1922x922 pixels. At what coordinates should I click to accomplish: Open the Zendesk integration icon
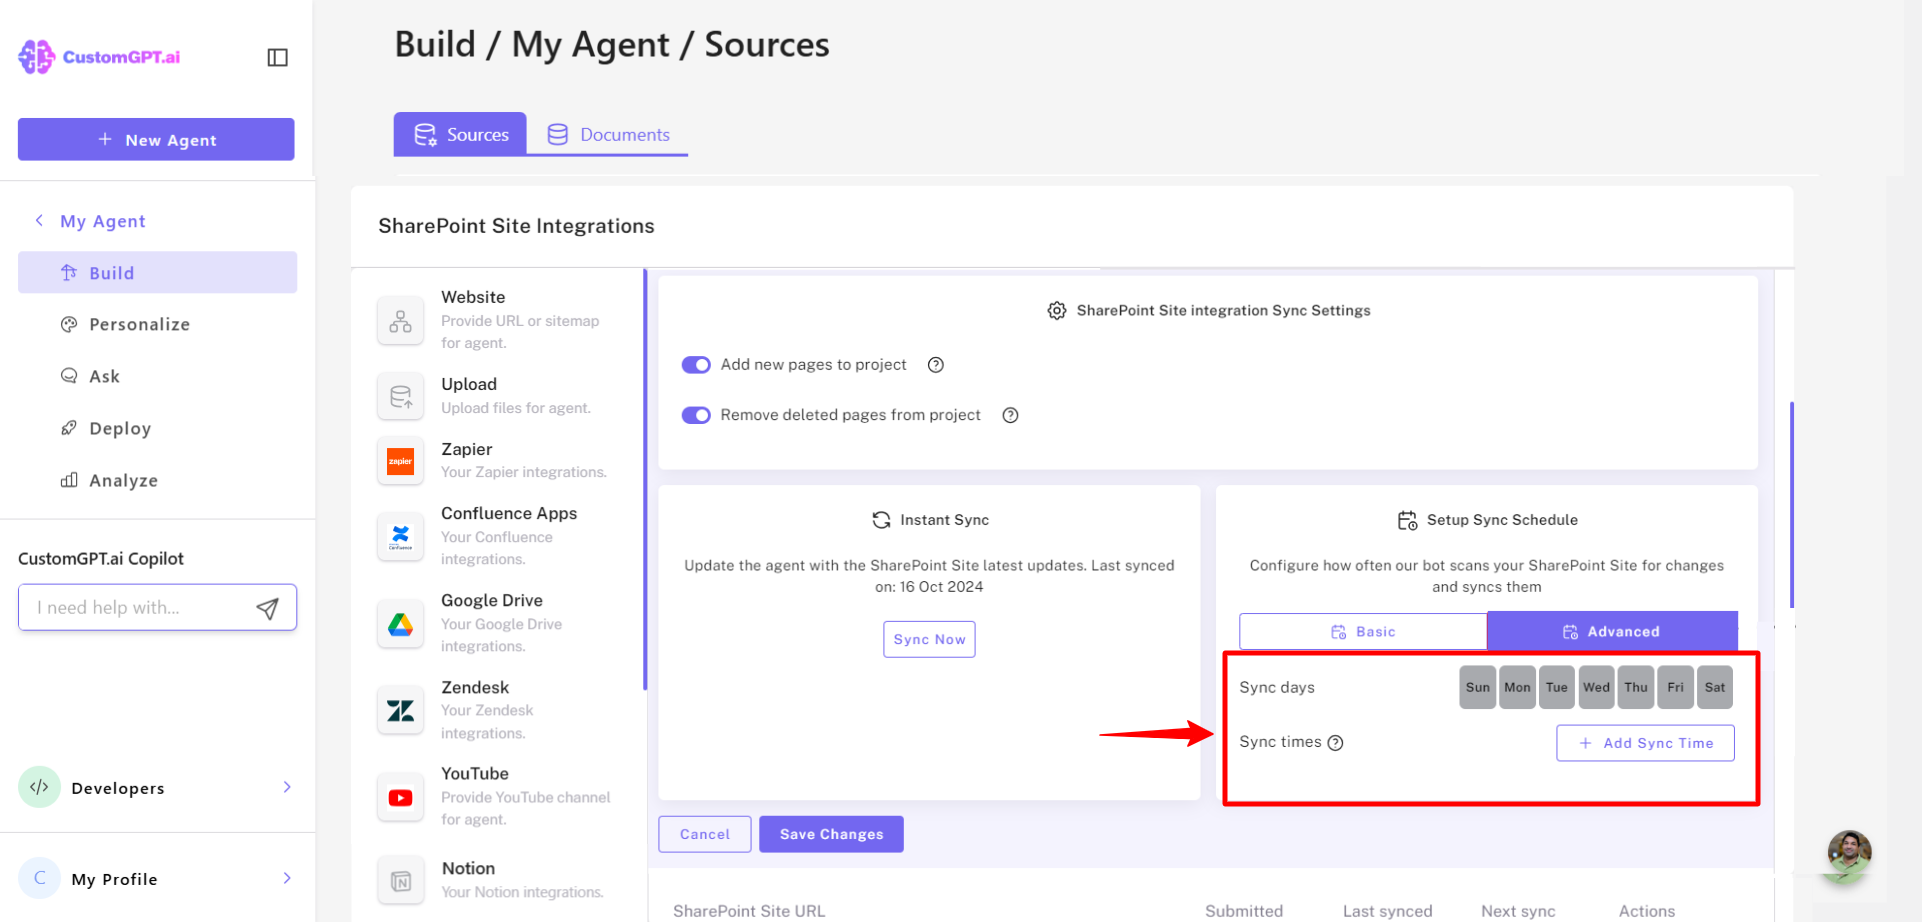click(x=401, y=711)
